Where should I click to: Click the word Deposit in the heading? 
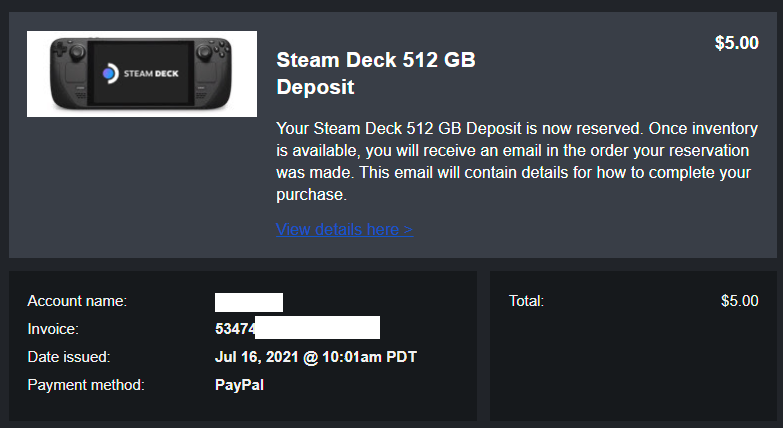315,87
